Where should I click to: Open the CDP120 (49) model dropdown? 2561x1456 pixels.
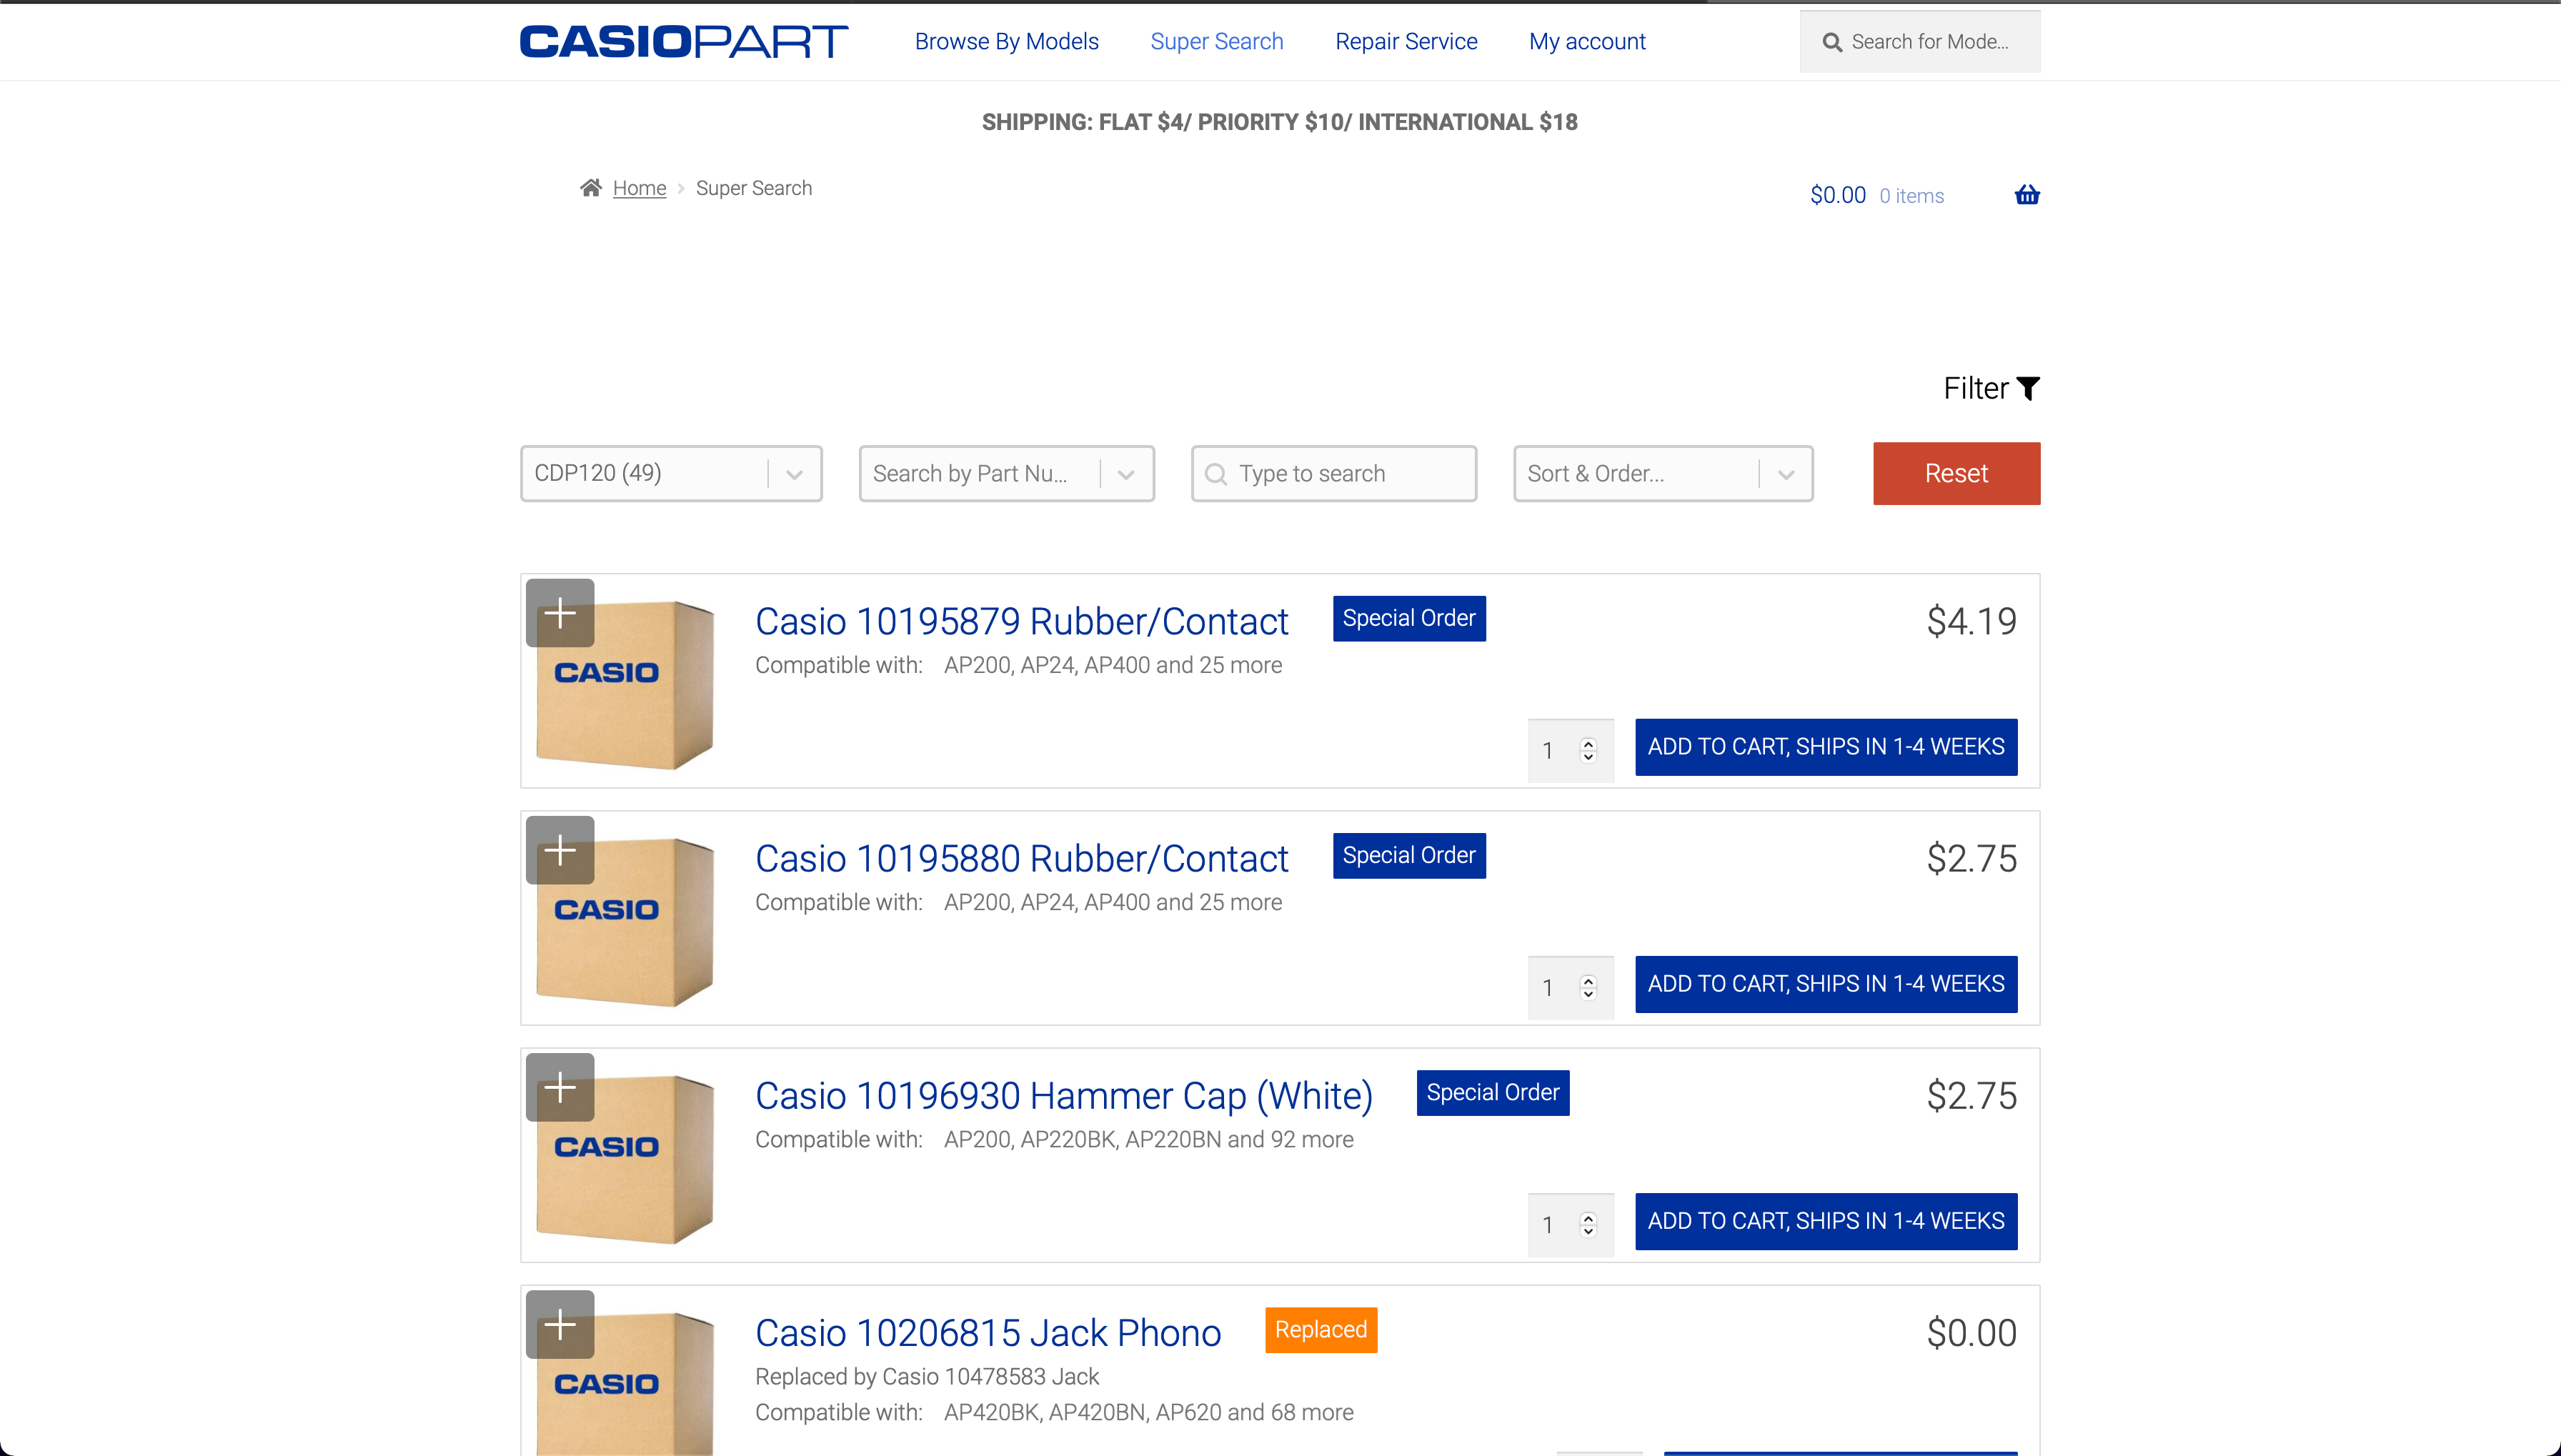[x=671, y=473]
